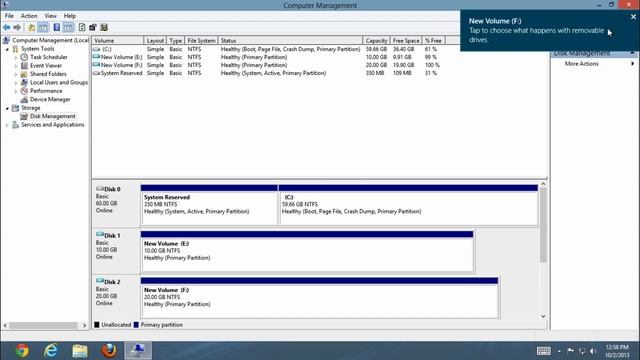Screen dimensions: 640x360
Task: Open the touch keyboard tray icon
Action: pyautogui.click(x=544, y=351)
